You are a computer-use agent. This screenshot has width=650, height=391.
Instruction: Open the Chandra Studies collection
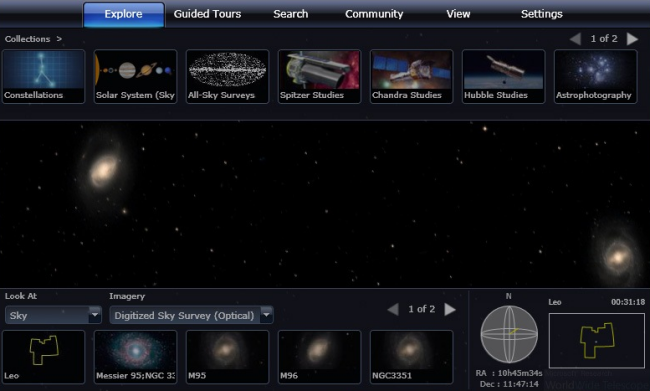412,76
